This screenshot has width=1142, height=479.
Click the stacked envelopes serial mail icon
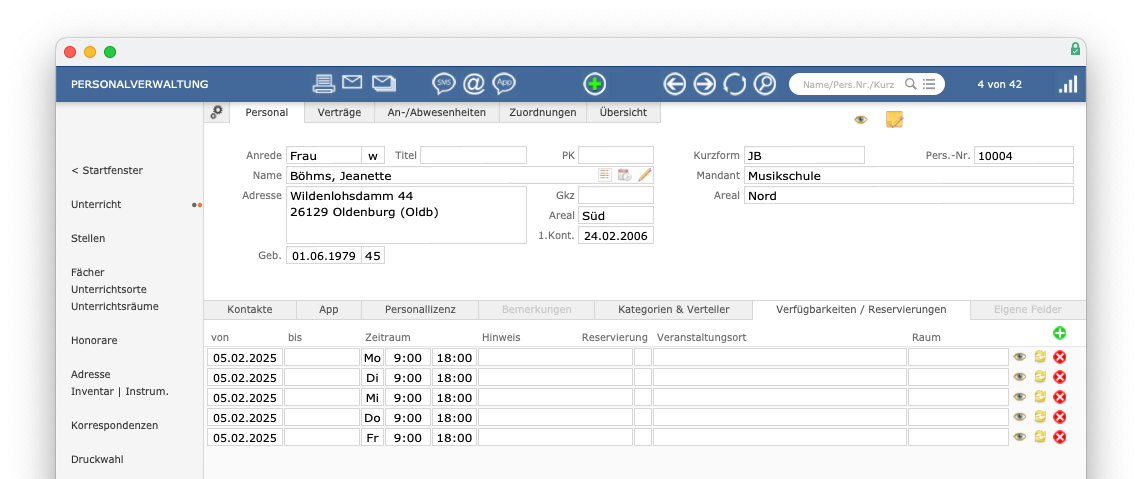click(384, 83)
